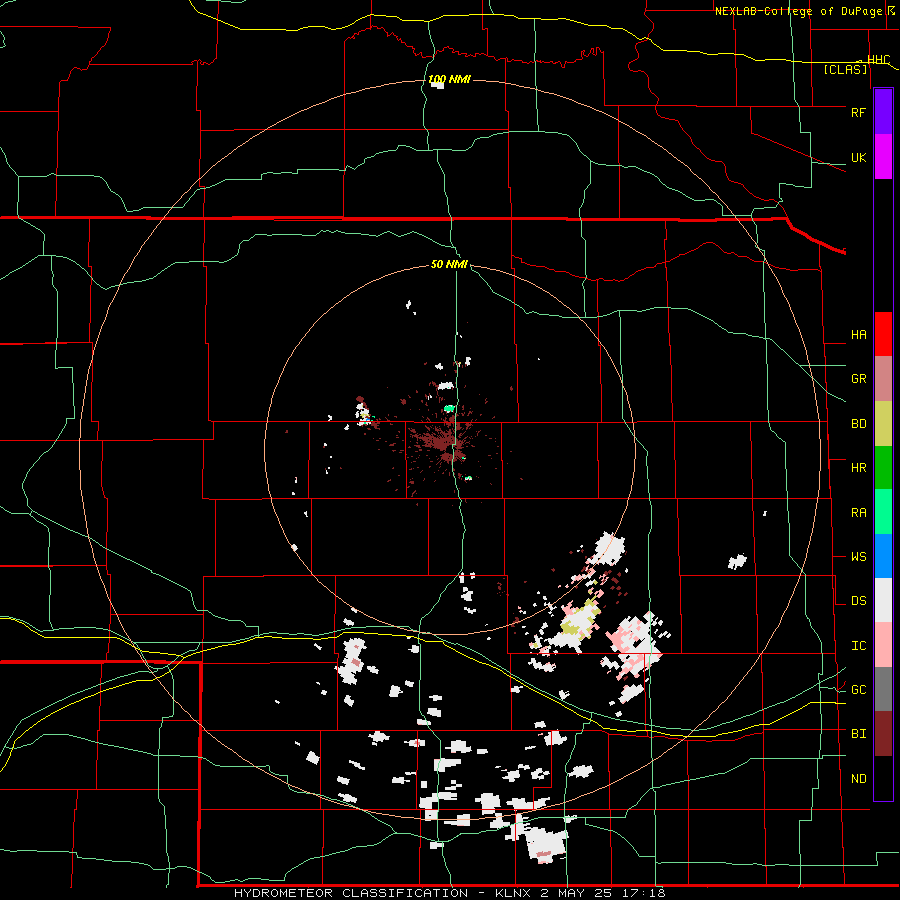The width and height of the screenshot is (900, 900).
Task: Click the HHC product code label
Action: tap(878, 60)
